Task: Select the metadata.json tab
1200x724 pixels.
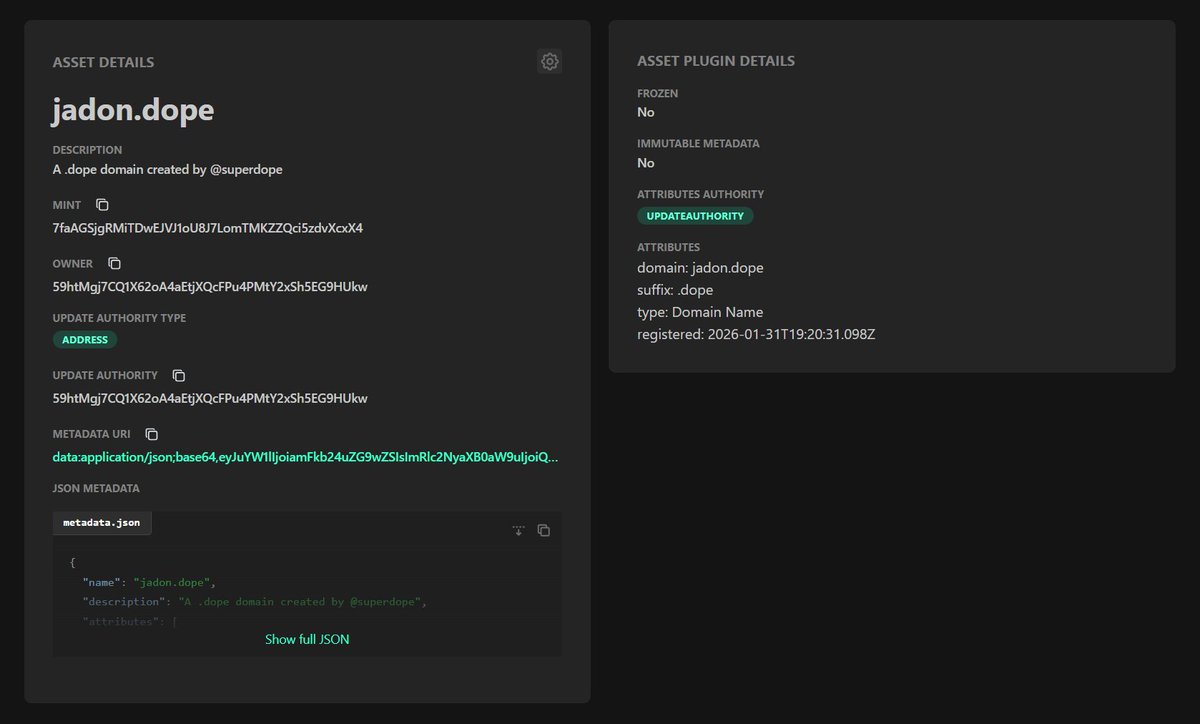Action: [x=101, y=522]
